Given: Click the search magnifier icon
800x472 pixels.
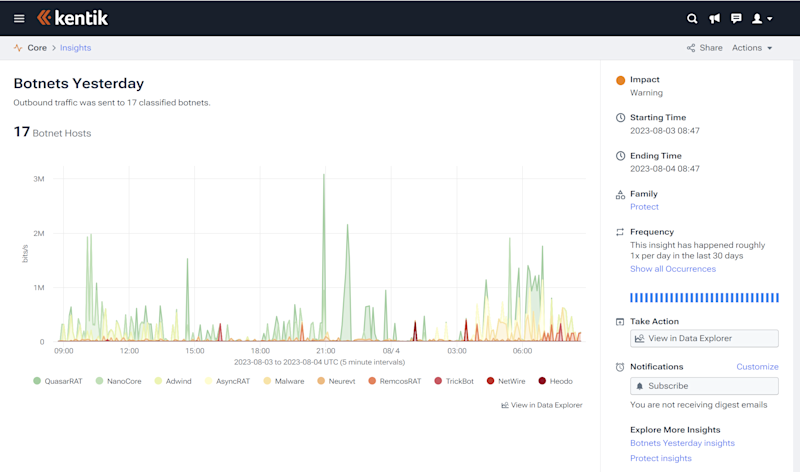Looking at the screenshot, I should pos(692,18).
